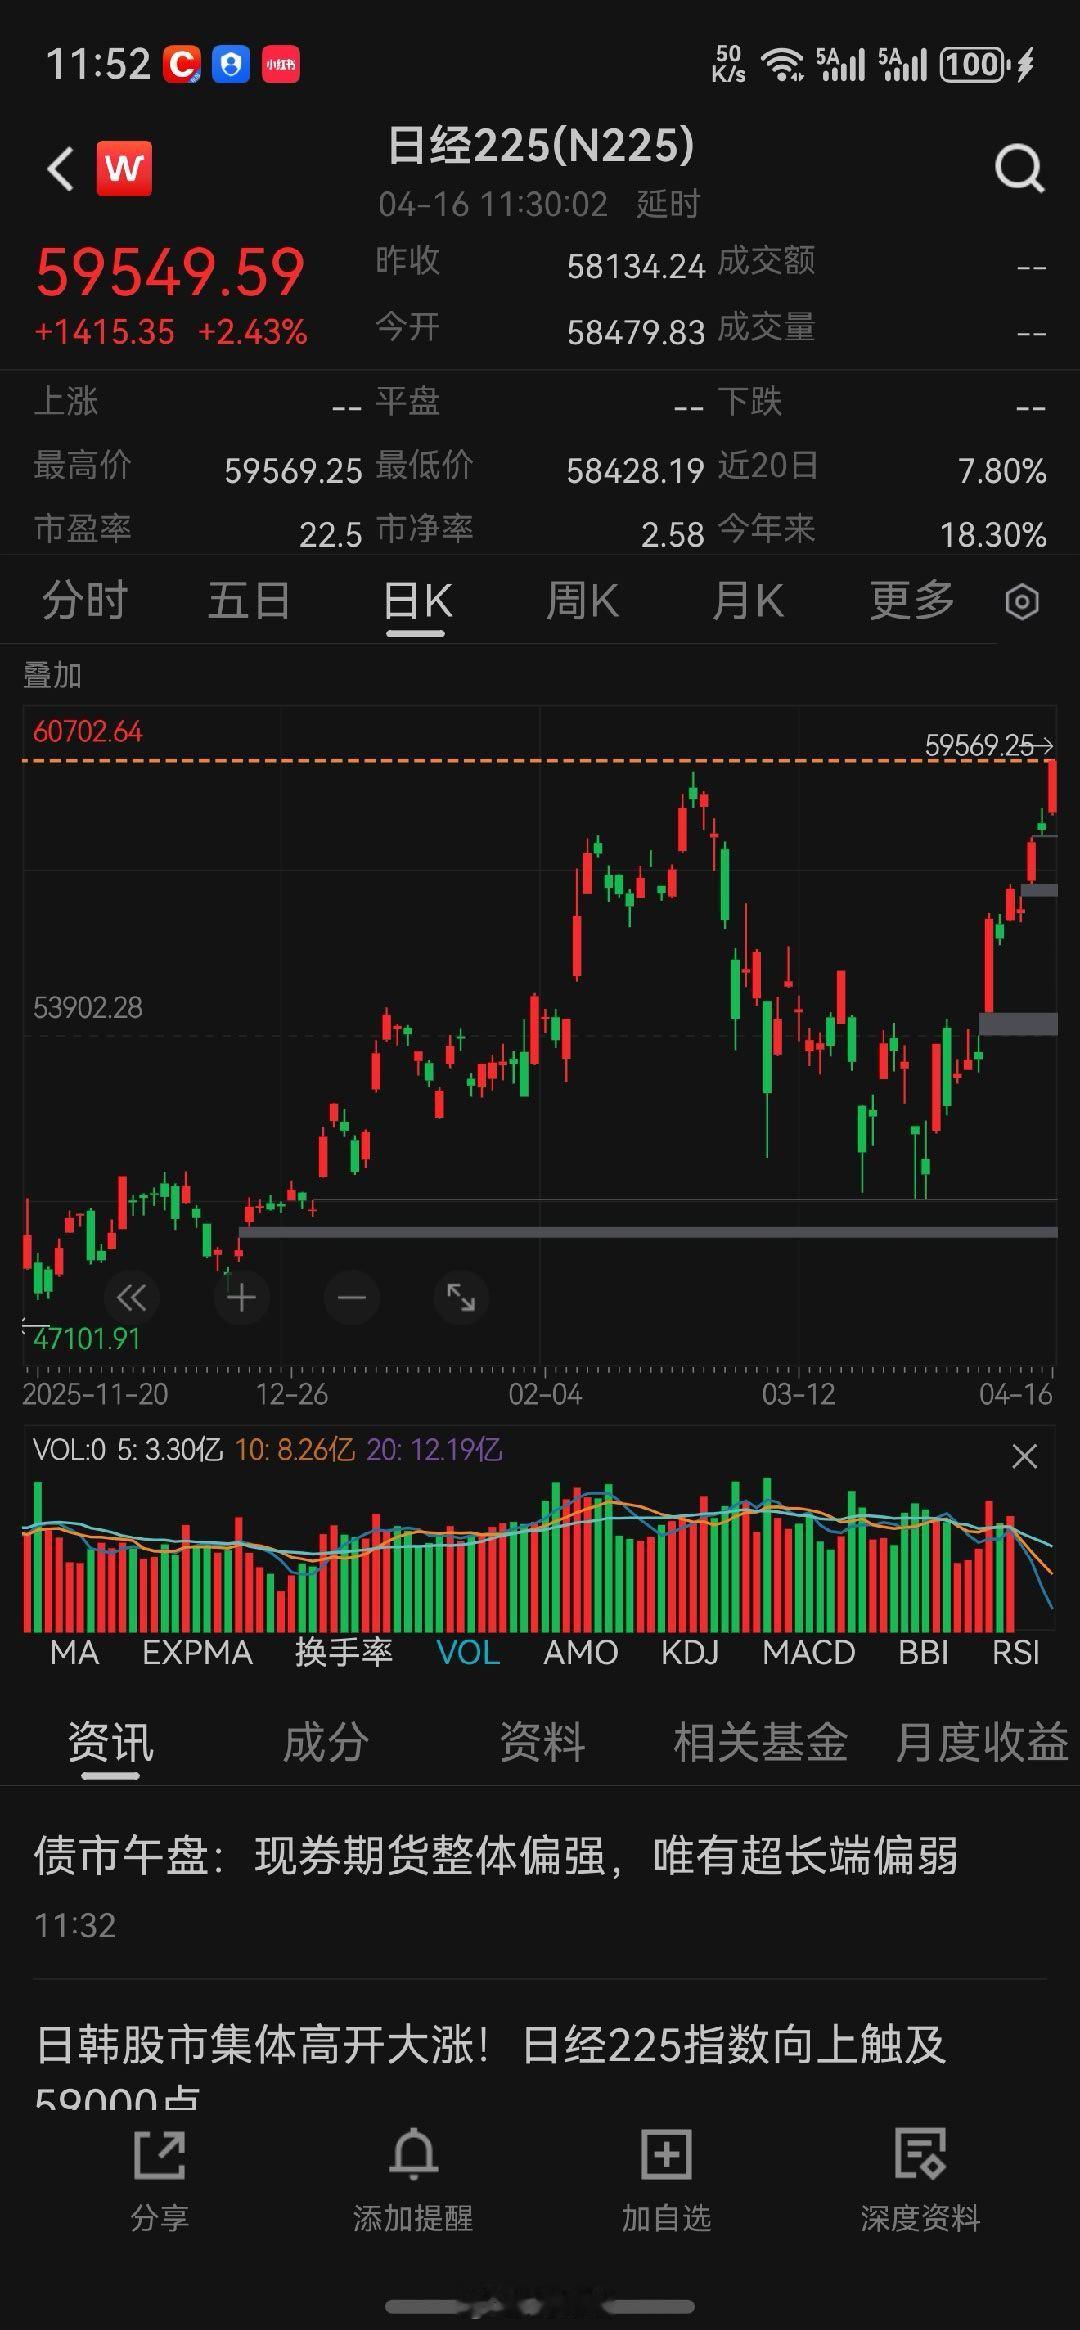Tap the 昨收 value 58134.24

coord(636,266)
